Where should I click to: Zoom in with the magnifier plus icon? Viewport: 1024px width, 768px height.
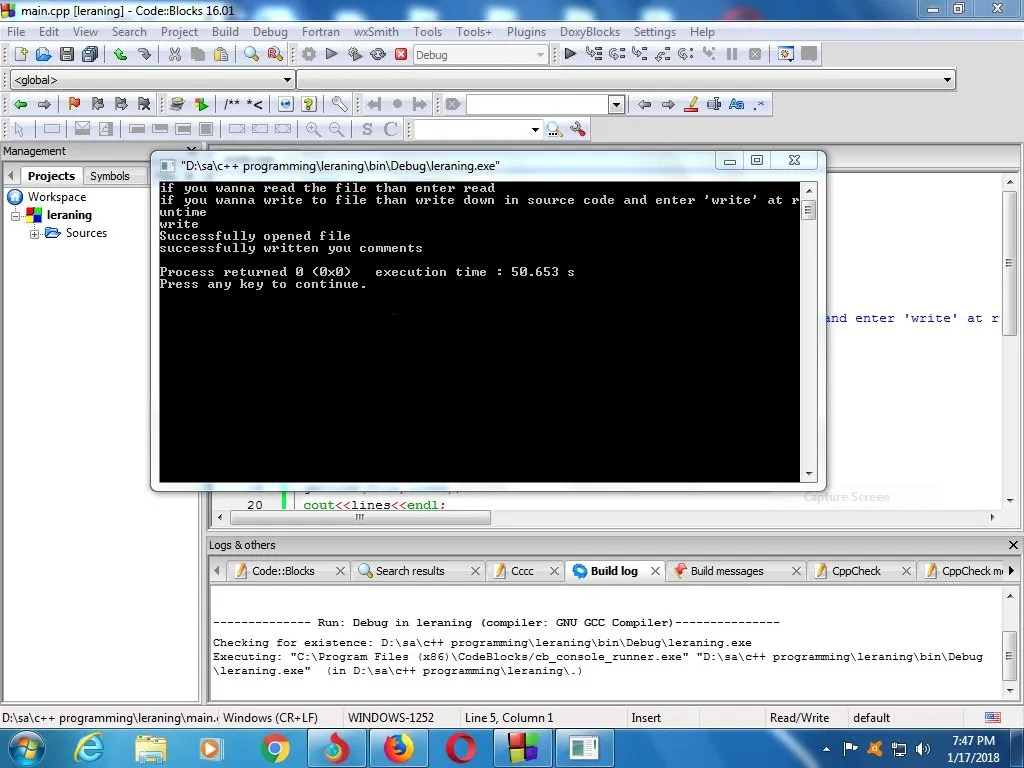tap(313, 129)
